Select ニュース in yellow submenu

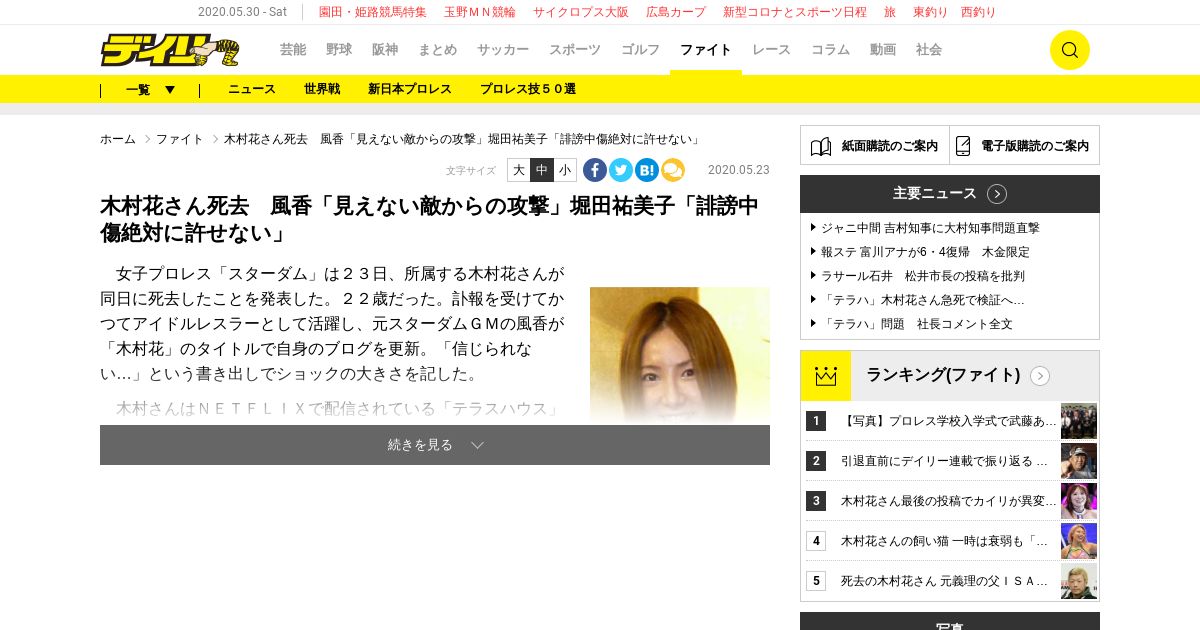pos(252,89)
